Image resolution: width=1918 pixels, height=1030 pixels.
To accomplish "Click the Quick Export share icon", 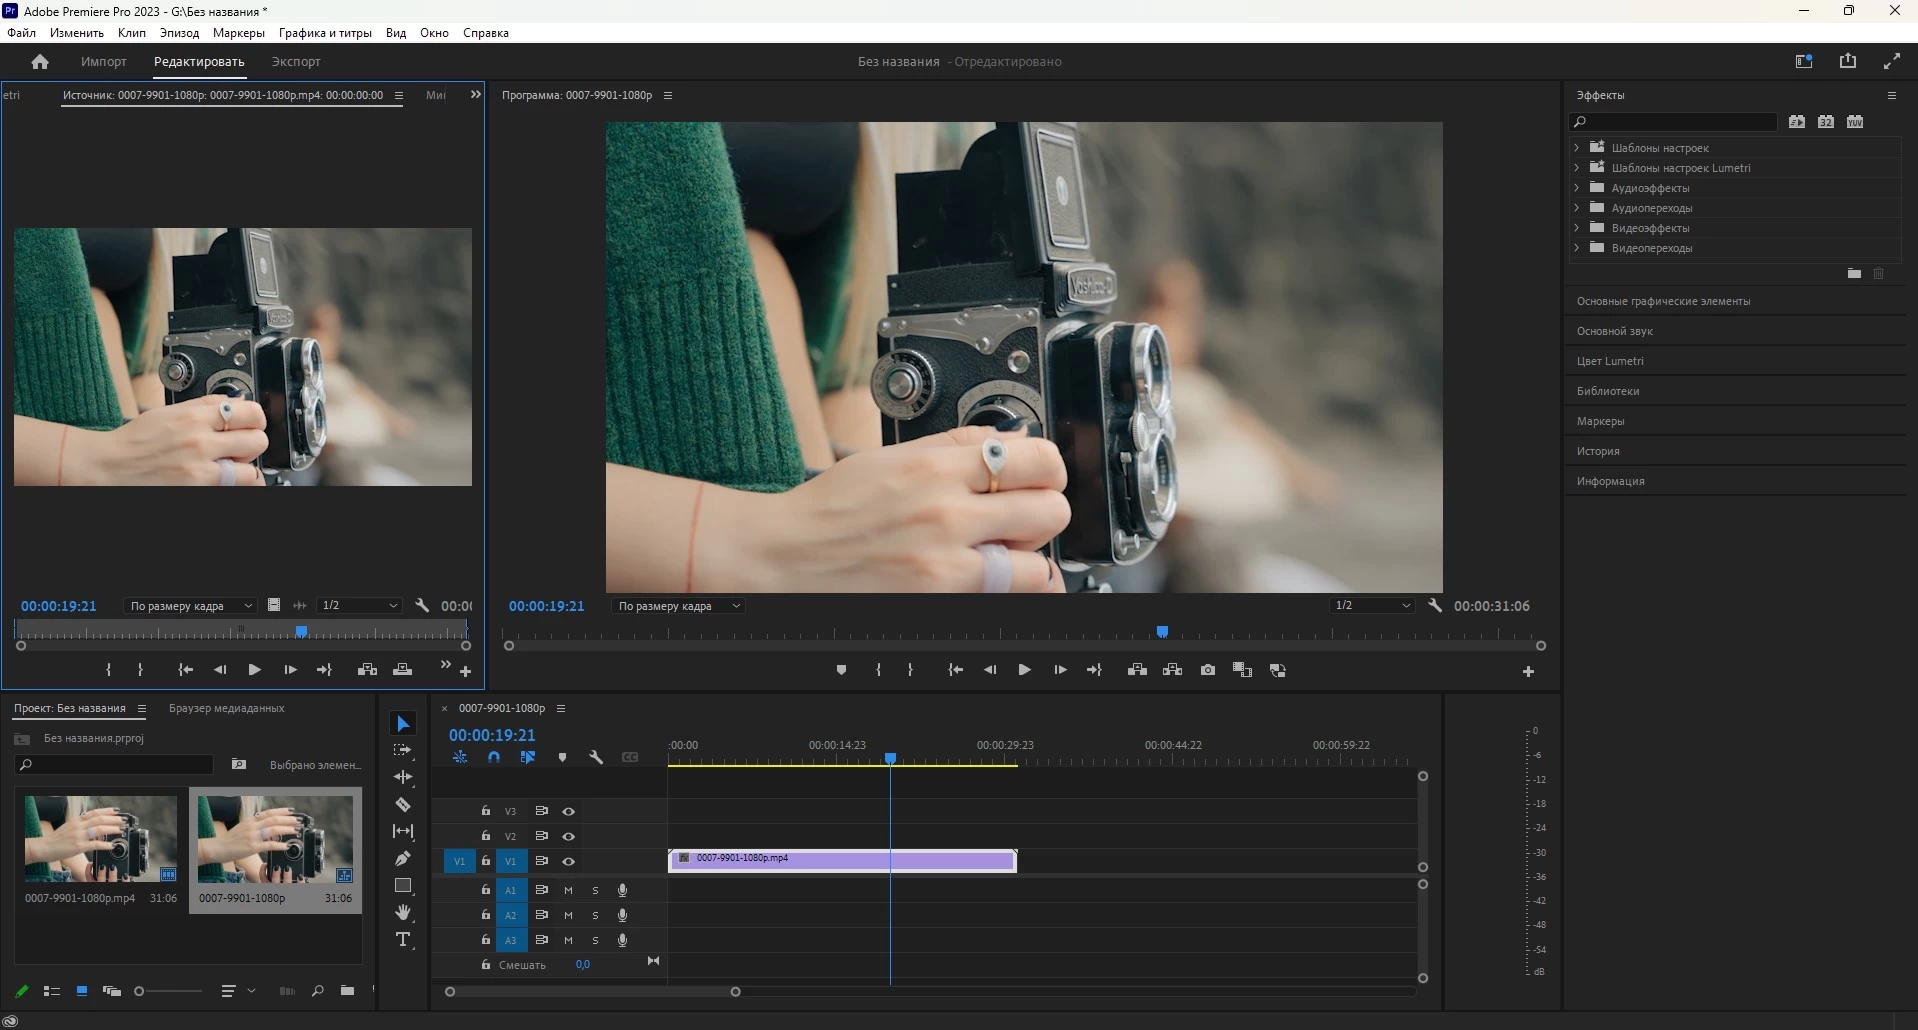I will point(1848,61).
